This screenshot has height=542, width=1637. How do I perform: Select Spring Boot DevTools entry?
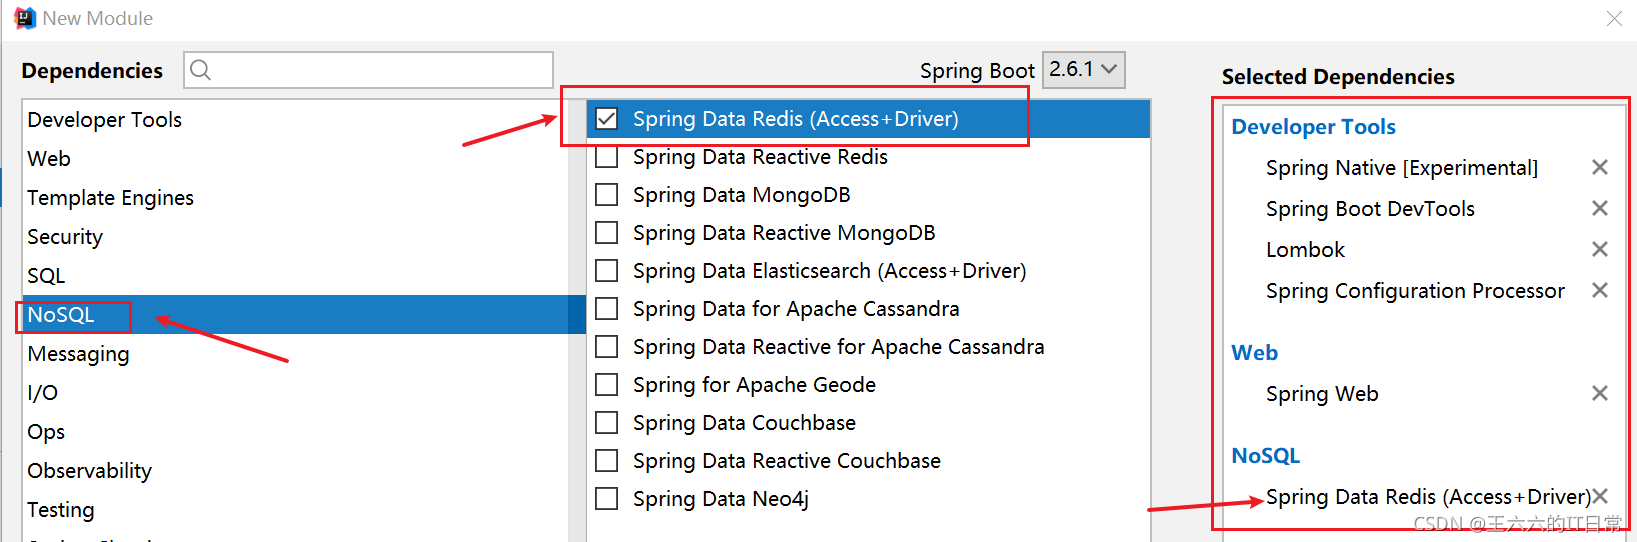coord(1370,209)
